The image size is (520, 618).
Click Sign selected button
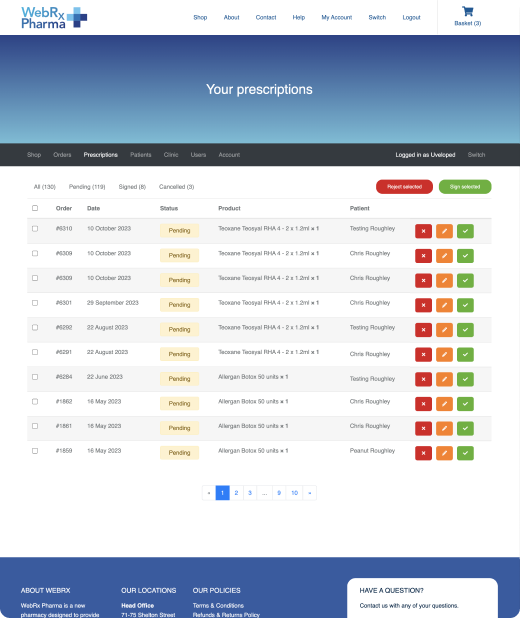(465, 187)
